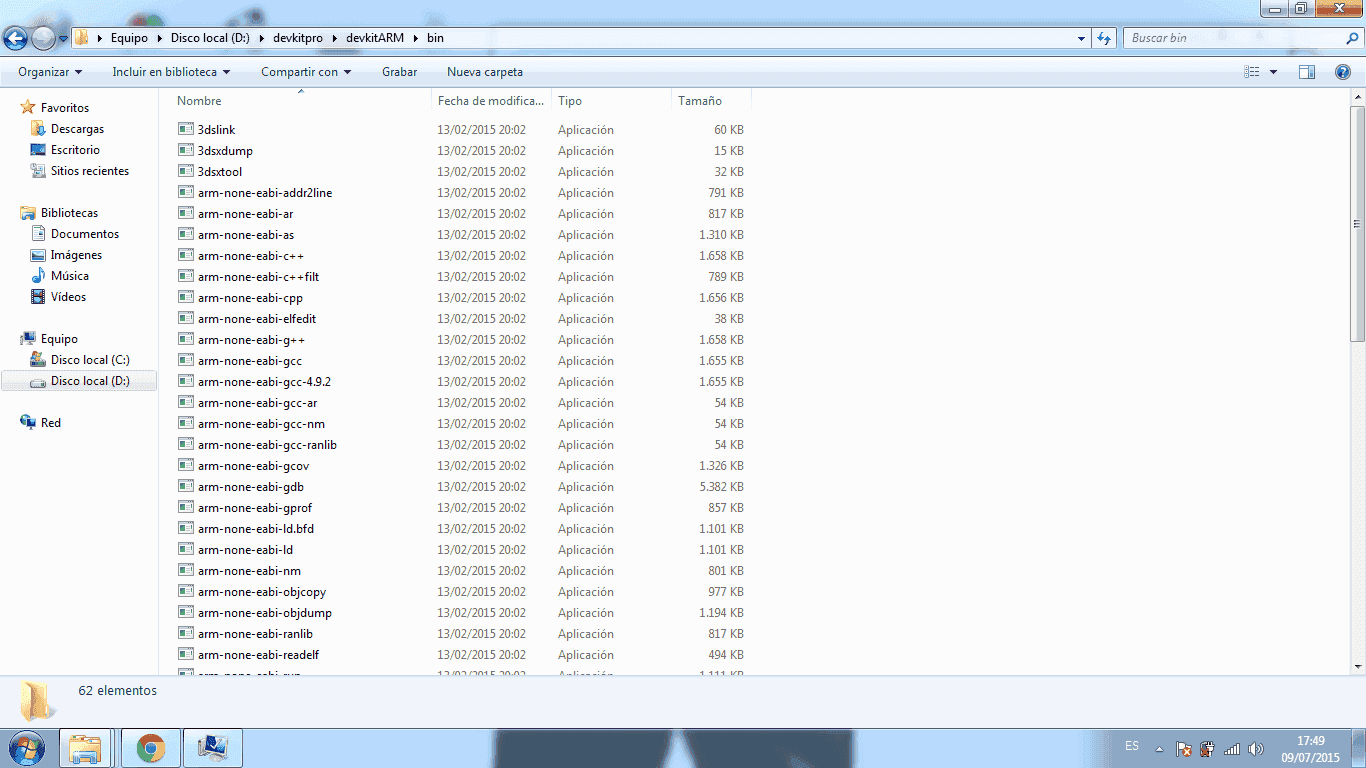Open Descargas in the sidebar

(77, 129)
